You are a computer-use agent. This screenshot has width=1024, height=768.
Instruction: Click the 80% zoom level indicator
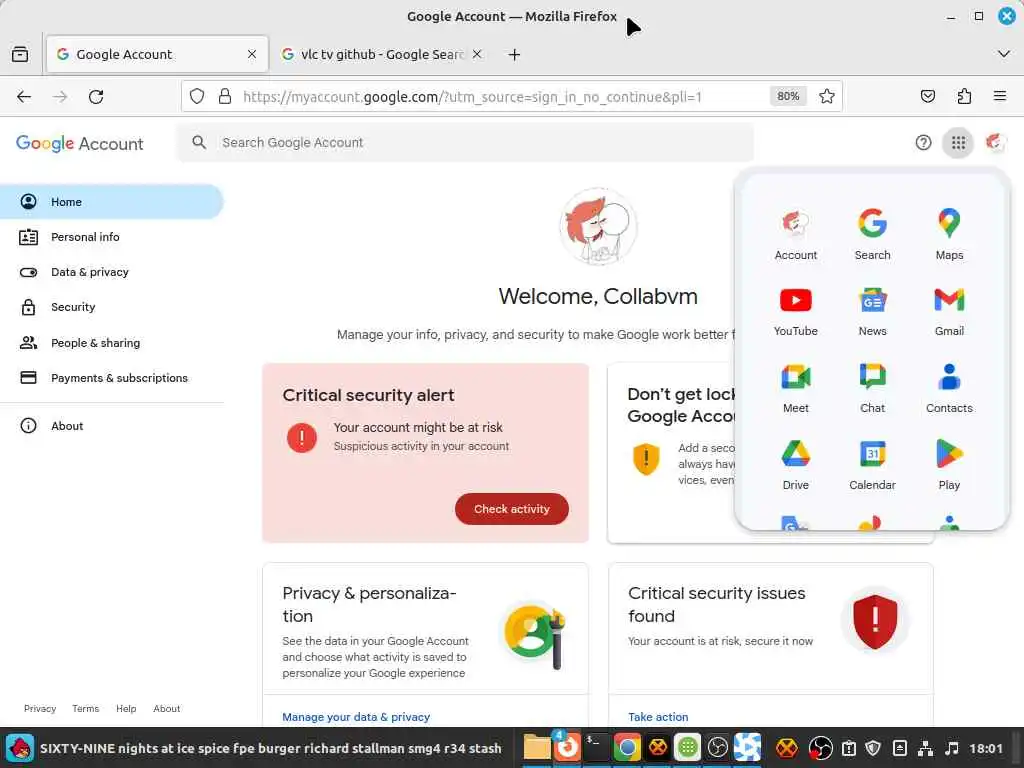(x=788, y=97)
